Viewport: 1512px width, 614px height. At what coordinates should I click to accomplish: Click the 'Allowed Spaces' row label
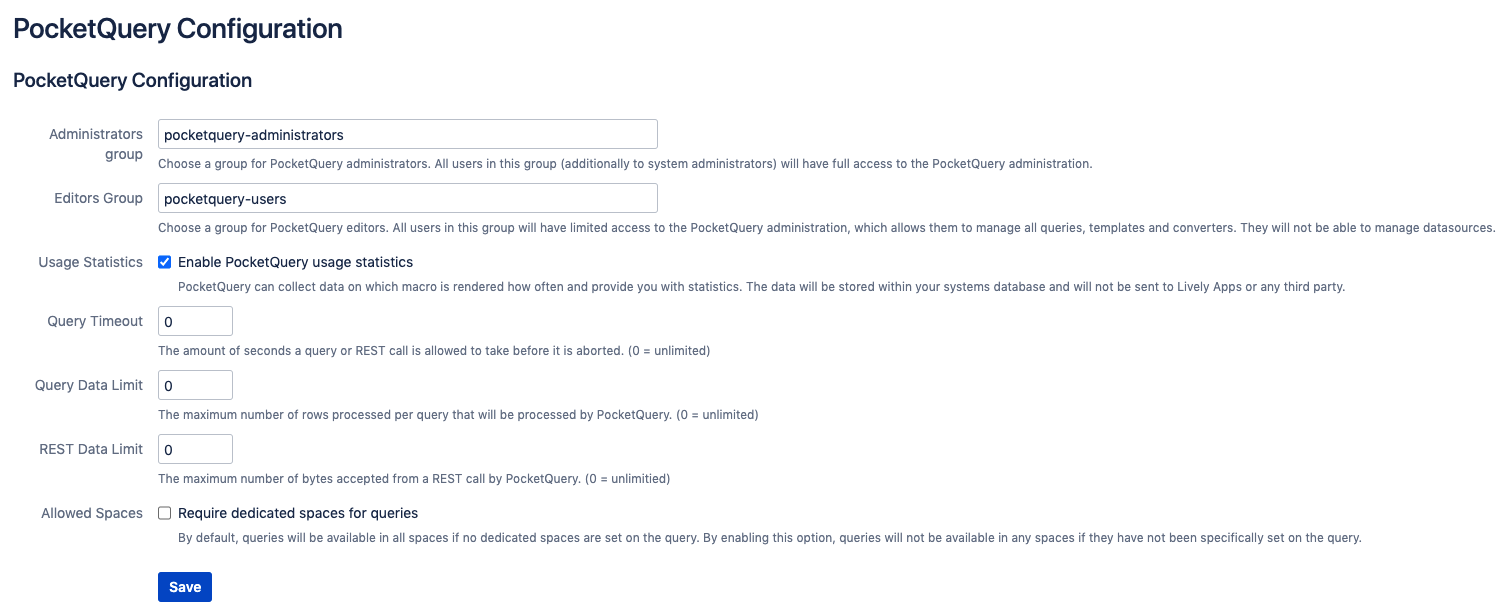tap(92, 513)
